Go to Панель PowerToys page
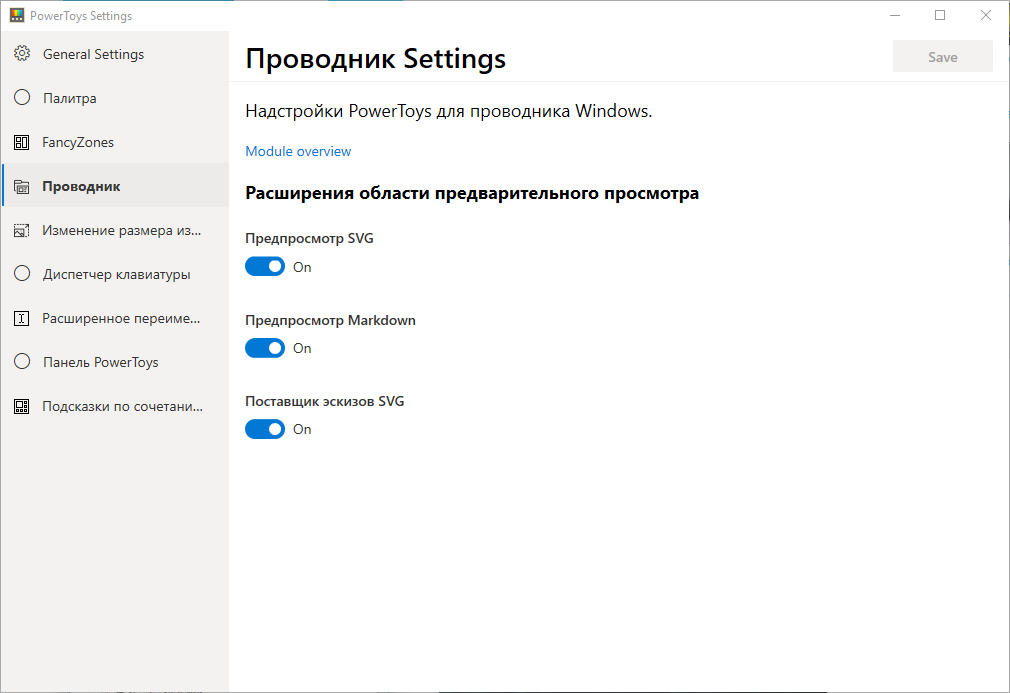The height and width of the screenshot is (693, 1010). coord(100,362)
